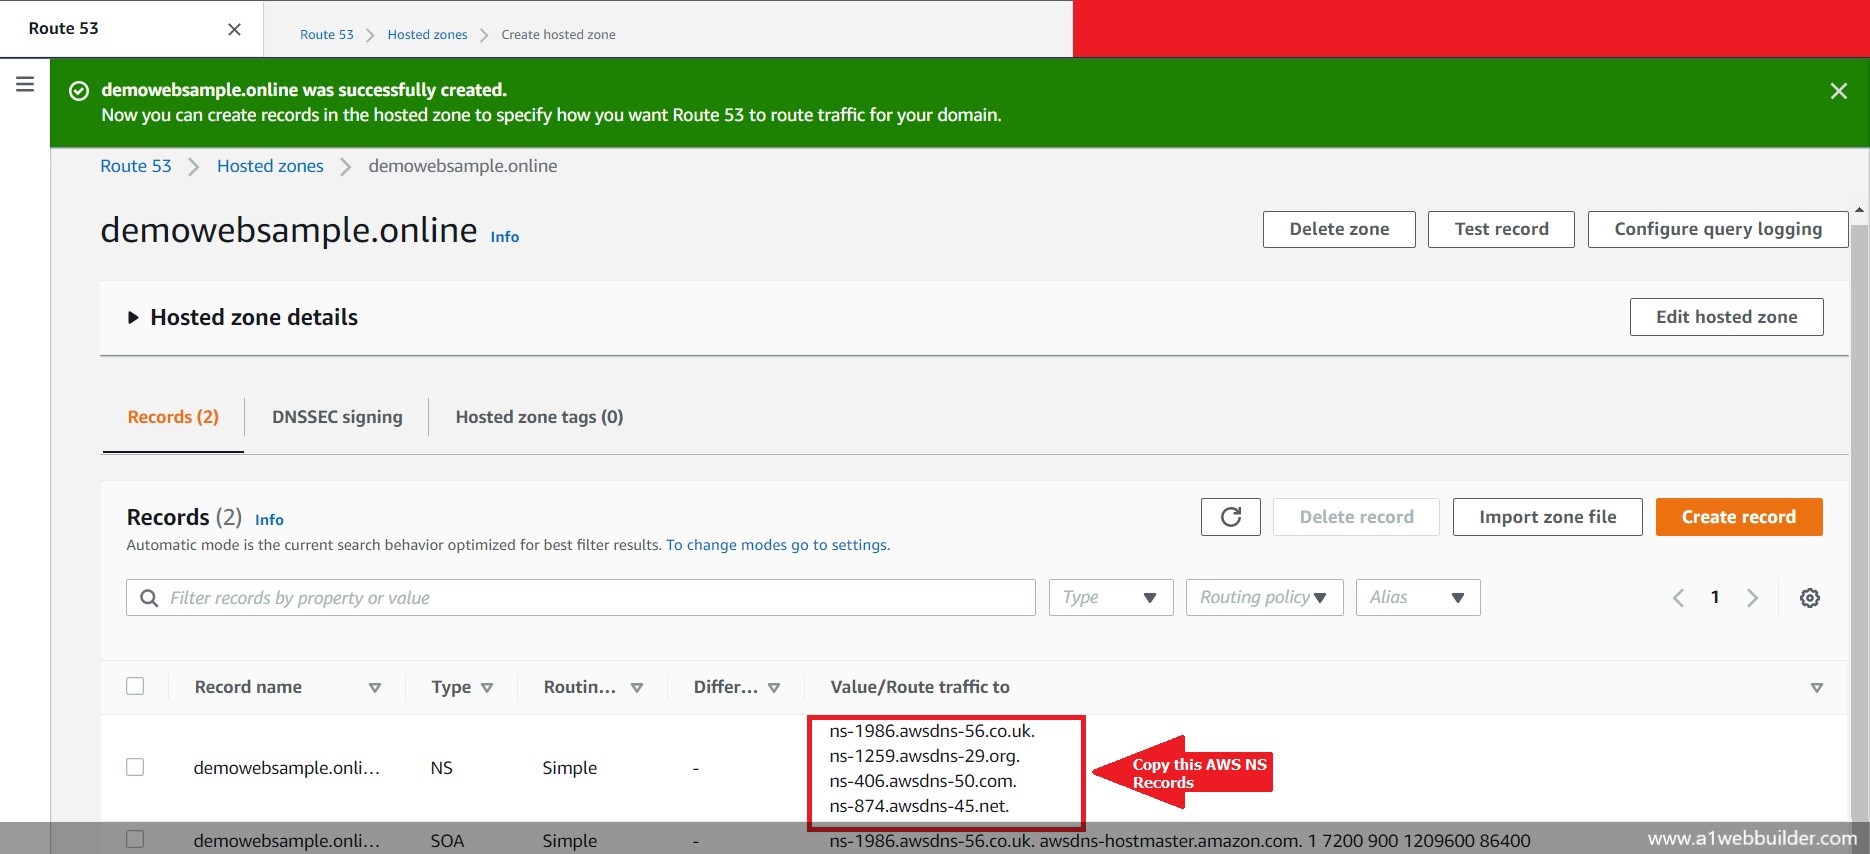Image resolution: width=1870 pixels, height=854 pixels.
Task: Click ns-1986.awsdns-56.co.uk. name server value
Action: pos(932,731)
